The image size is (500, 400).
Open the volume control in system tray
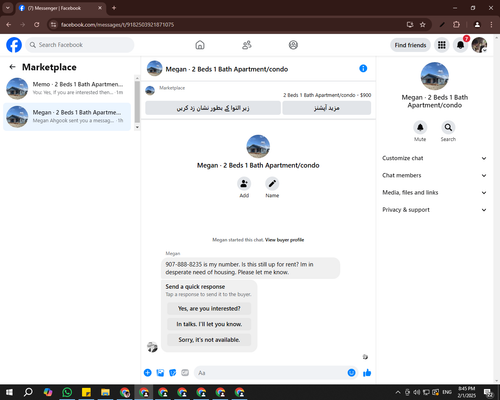(x=417, y=392)
